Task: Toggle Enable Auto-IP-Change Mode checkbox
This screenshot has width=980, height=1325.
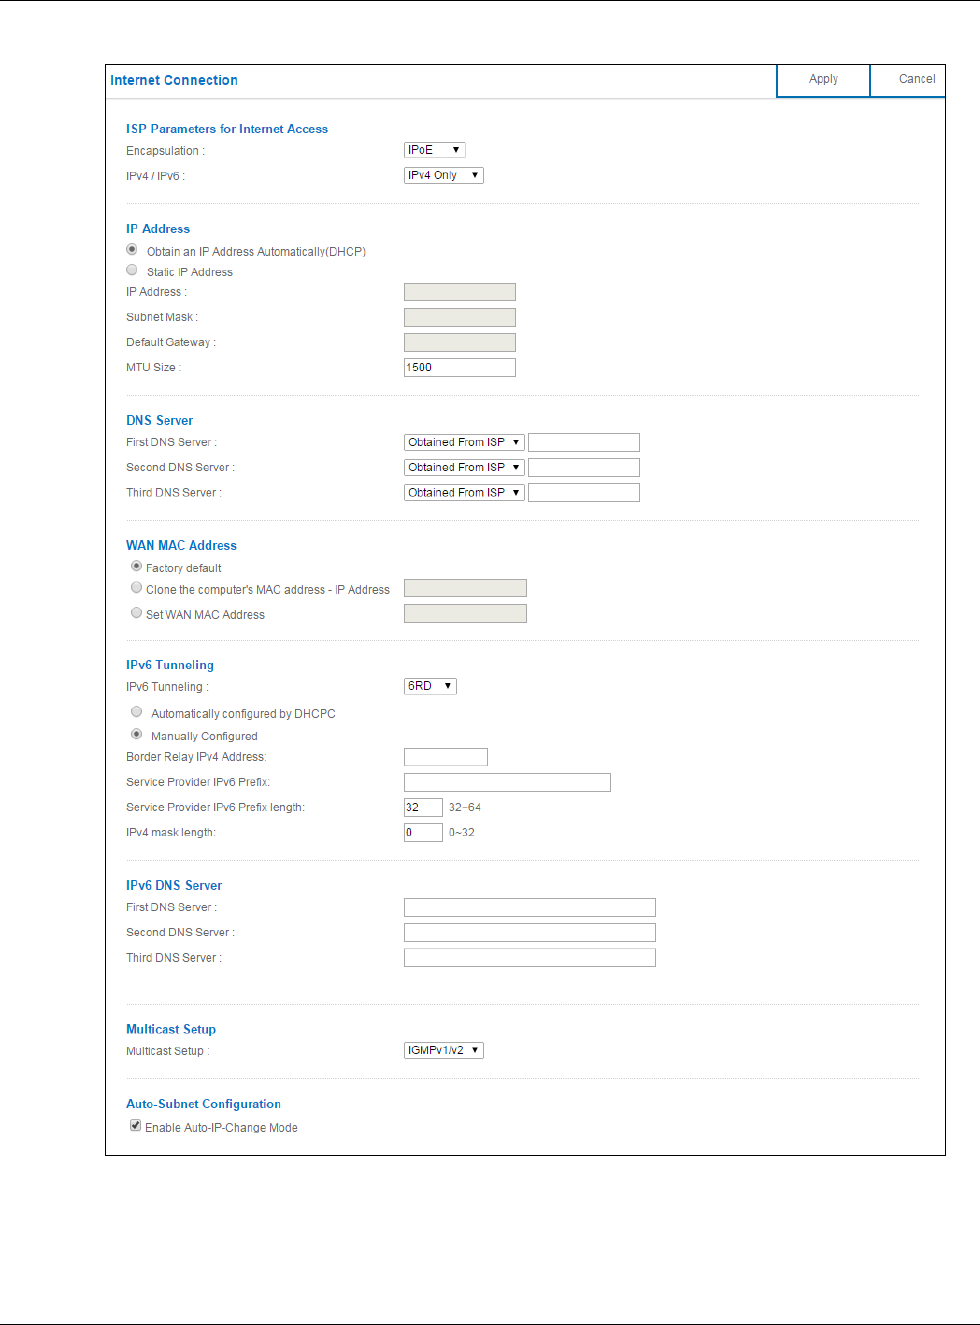Action: pos(136,1126)
